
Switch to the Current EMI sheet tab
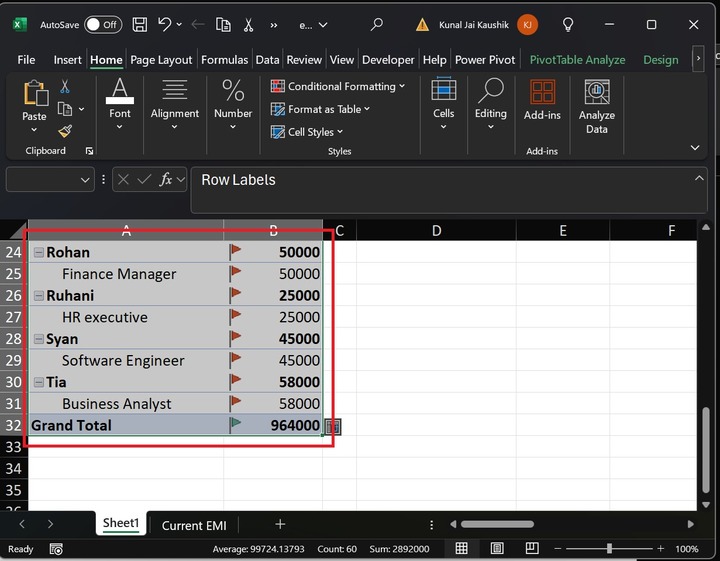pyautogui.click(x=194, y=525)
